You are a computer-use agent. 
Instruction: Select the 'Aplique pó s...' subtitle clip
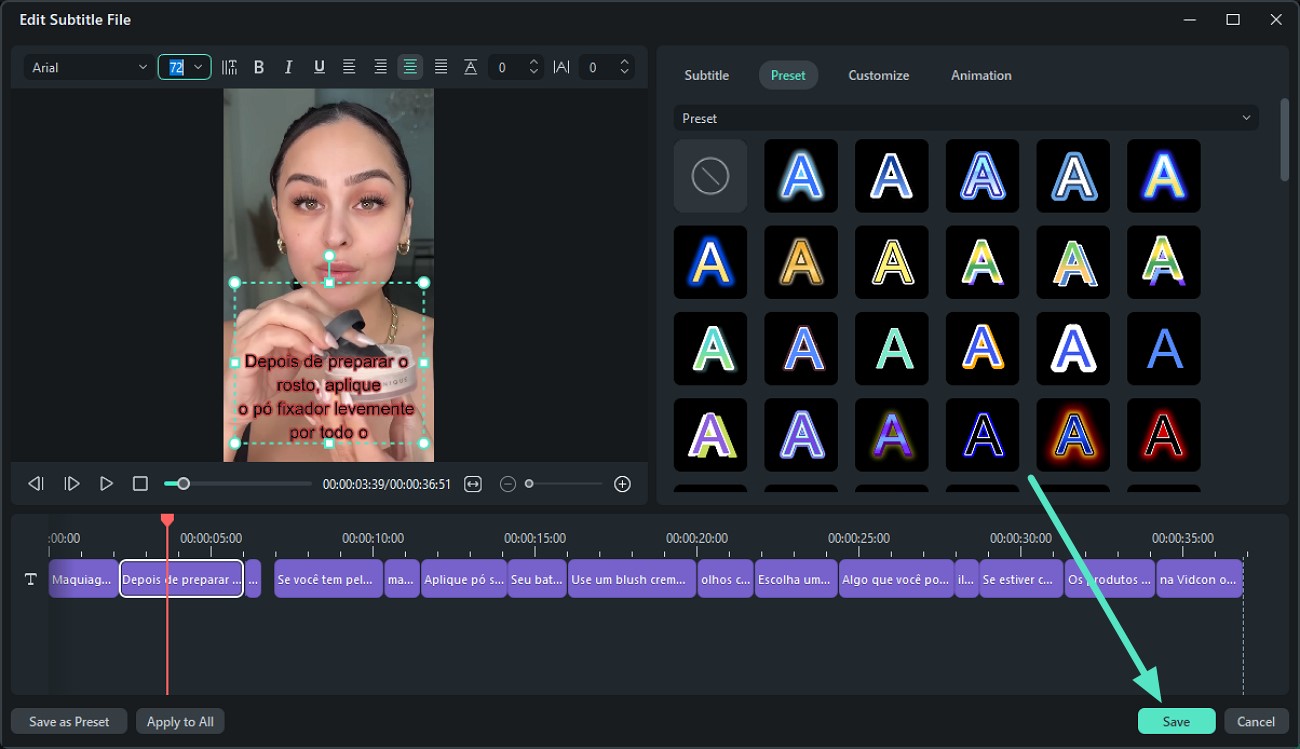pos(464,579)
